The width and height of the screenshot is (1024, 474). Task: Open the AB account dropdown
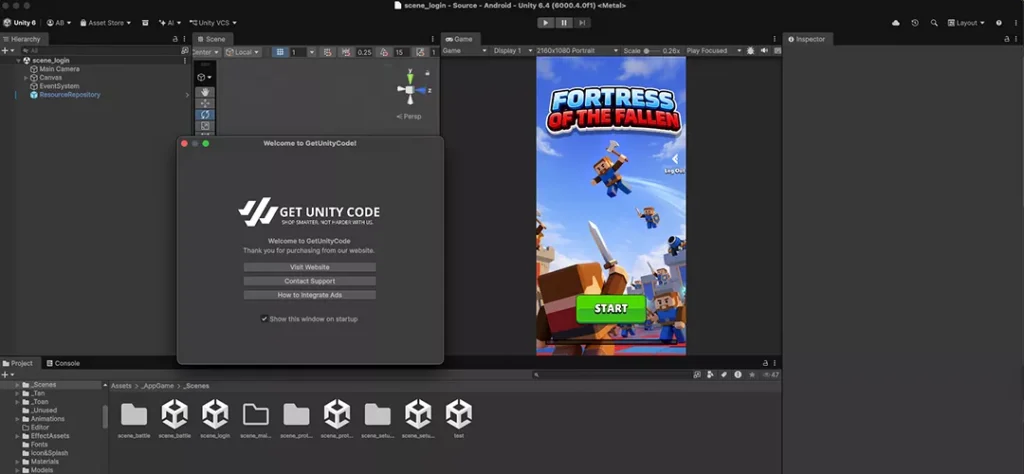pyautogui.click(x=59, y=23)
